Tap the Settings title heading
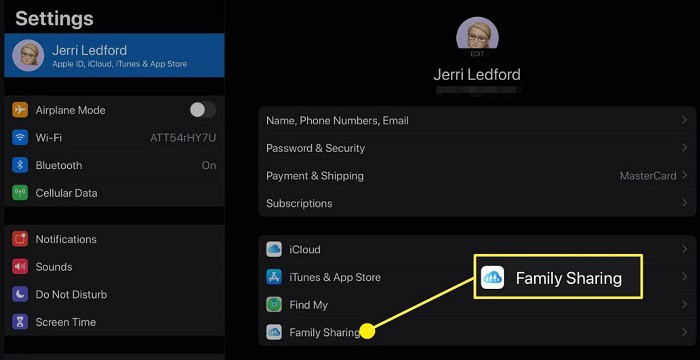 [54, 19]
